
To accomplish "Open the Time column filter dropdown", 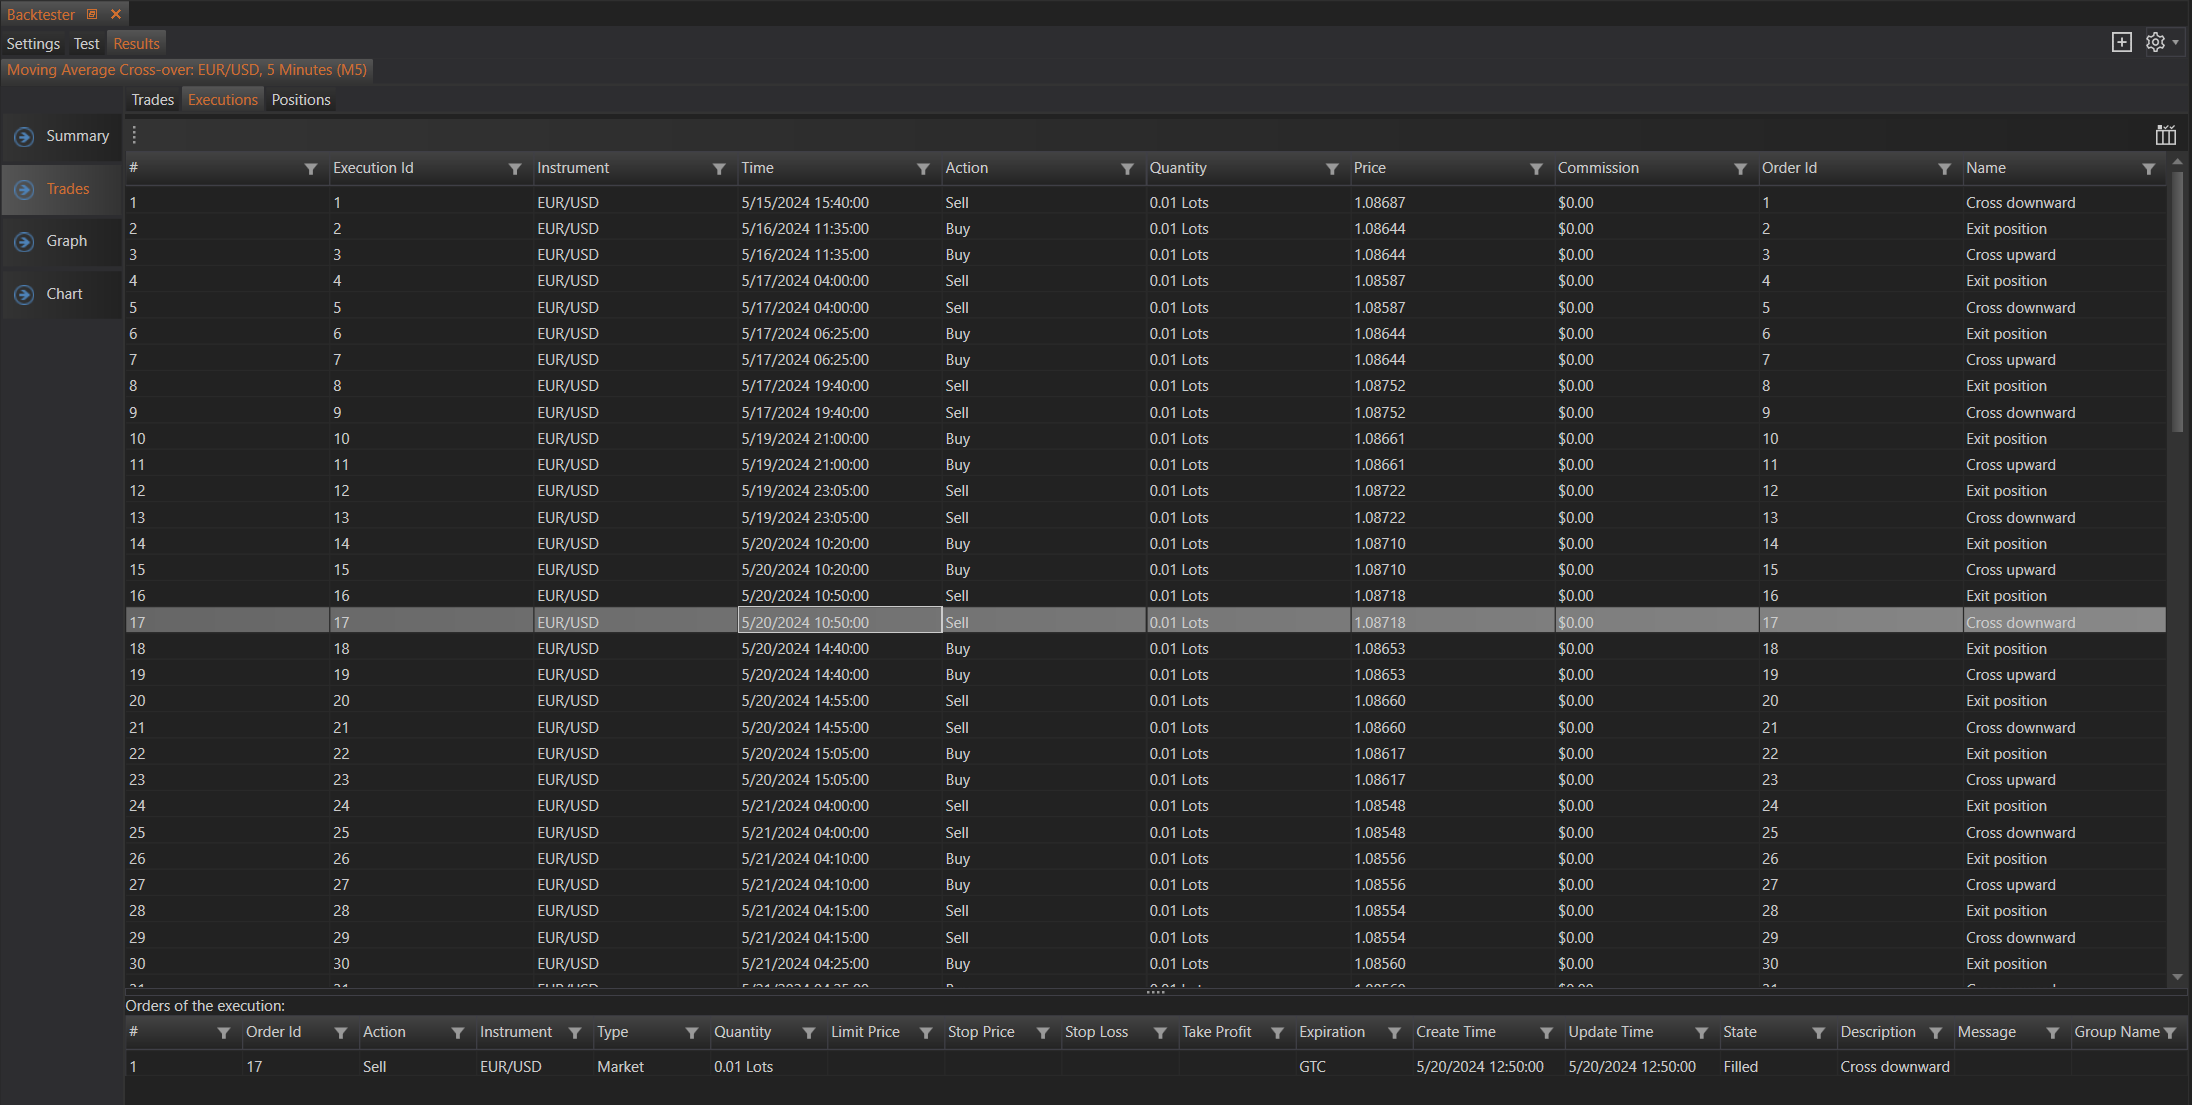I will [x=923, y=169].
